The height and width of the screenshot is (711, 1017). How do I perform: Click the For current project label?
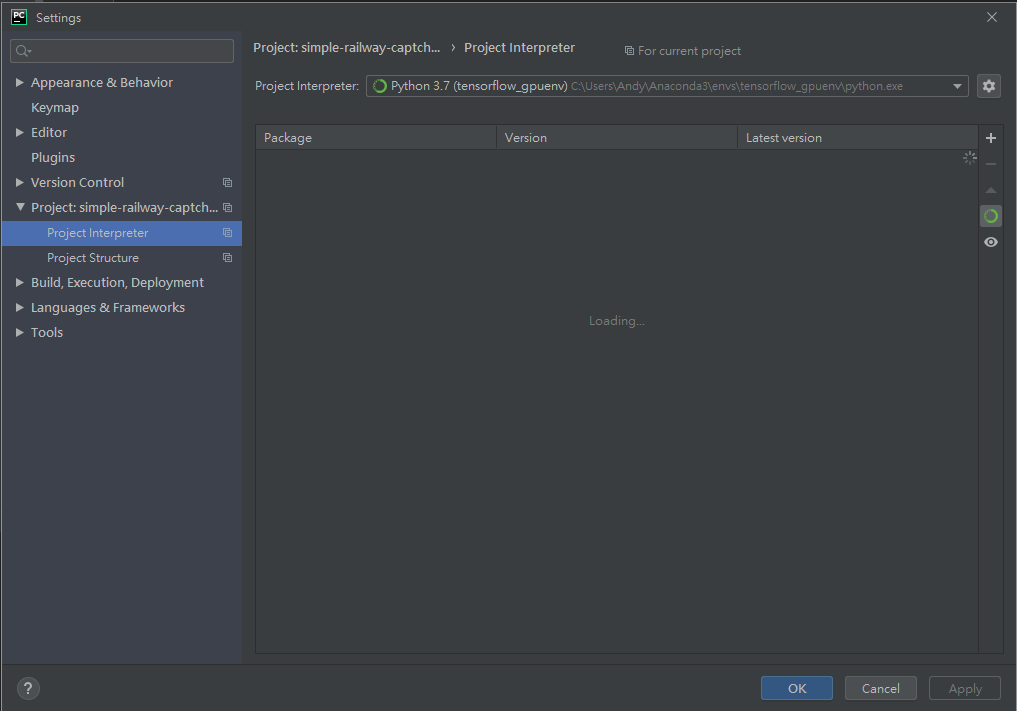tap(682, 51)
